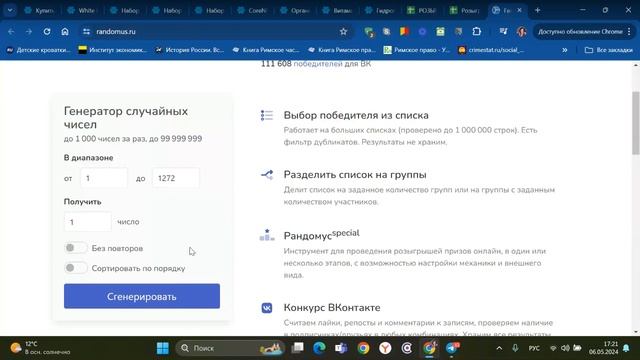Open the media control toolbar icon
The height and width of the screenshot is (360, 640).
[x=503, y=31]
